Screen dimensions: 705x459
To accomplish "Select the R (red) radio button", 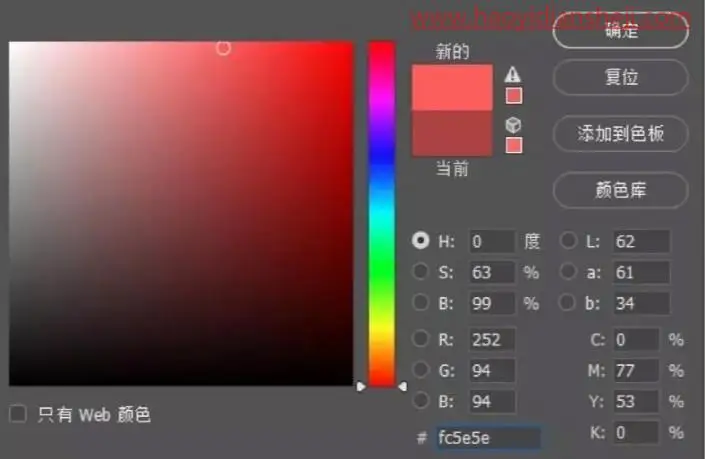I will point(420,338).
